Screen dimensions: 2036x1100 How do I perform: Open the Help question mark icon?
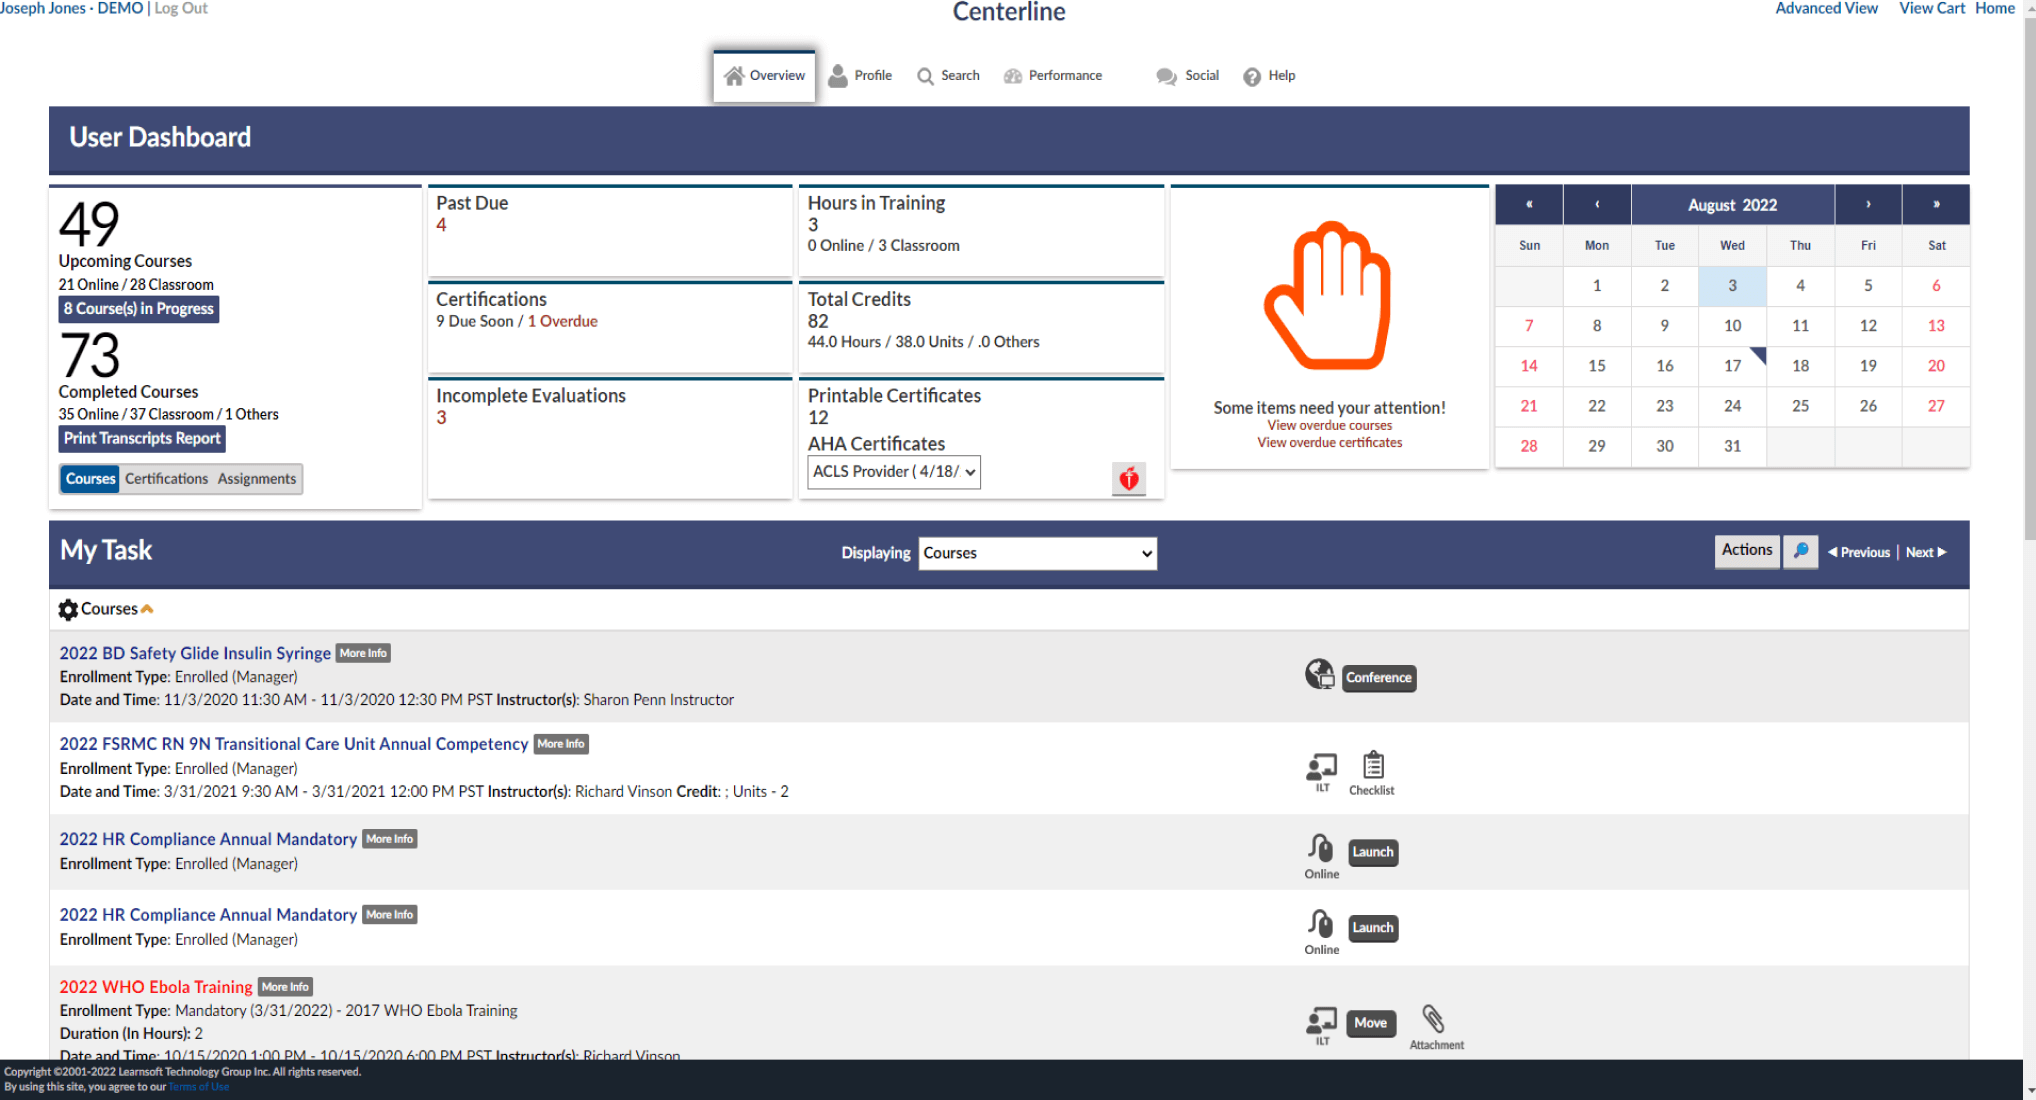(x=1251, y=76)
